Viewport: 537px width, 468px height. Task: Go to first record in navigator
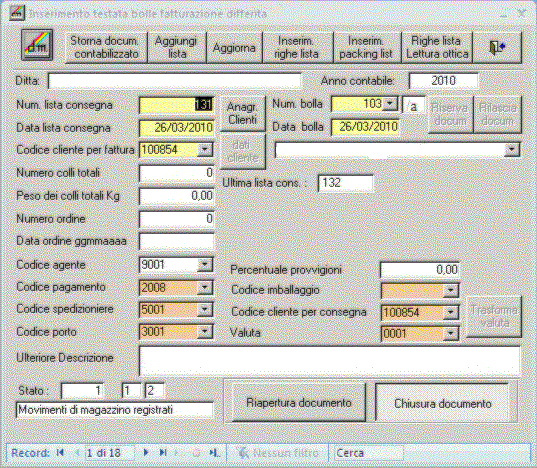[60, 453]
